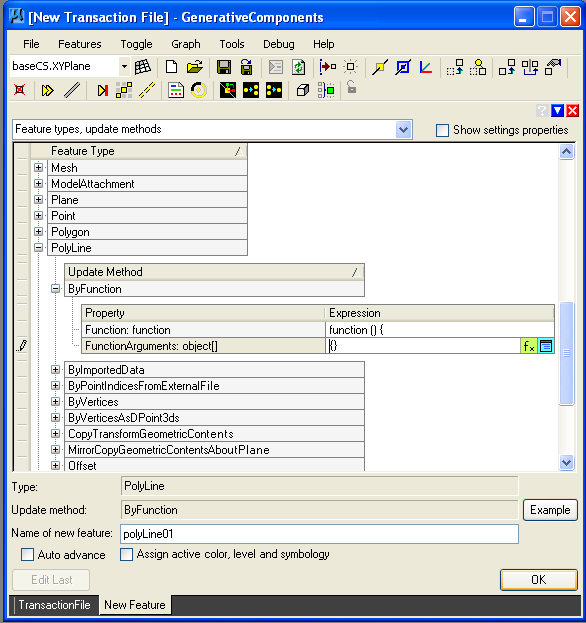This screenshot has height=623, width=586.
Task: Open the Debug menu
Action: 278,44
